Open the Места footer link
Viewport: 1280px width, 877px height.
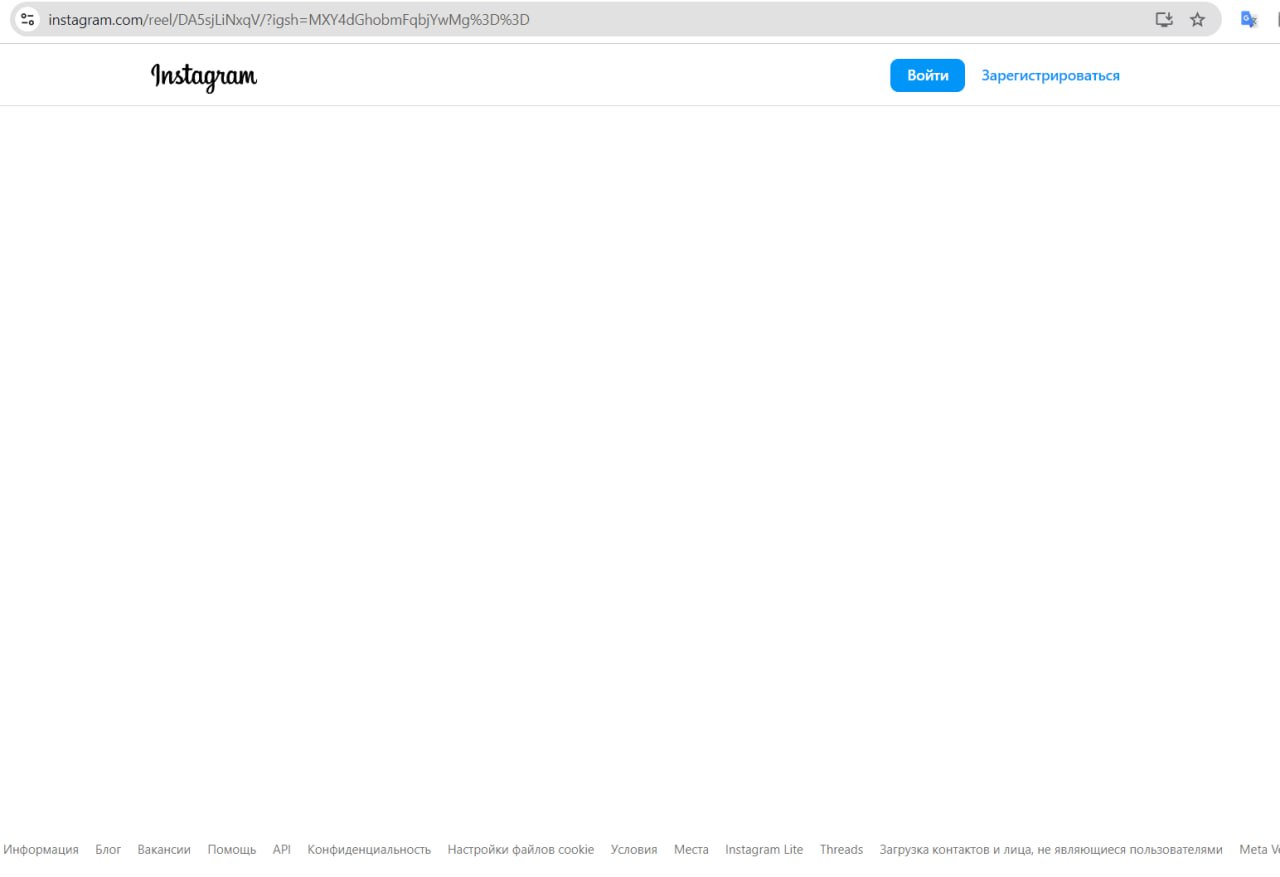coord(691,849)
